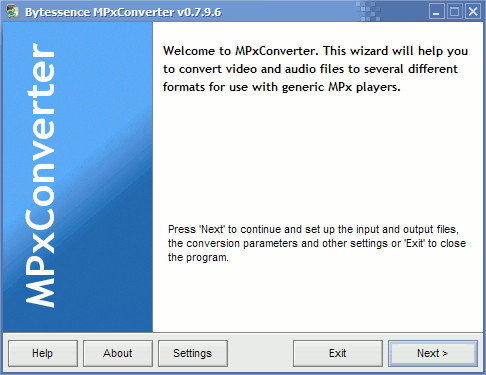Continue with the Next > button
This screenshot has height=375, width=486.
[x=433, y=353]
